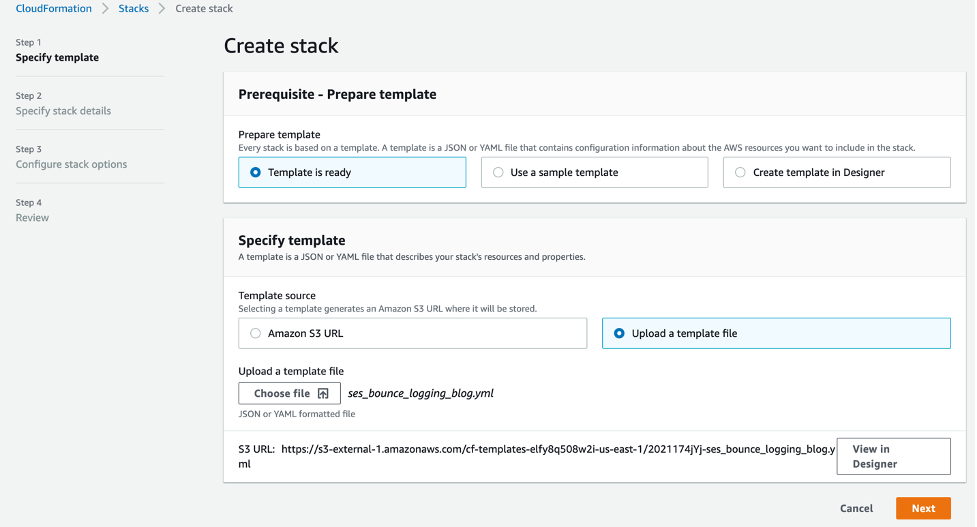977x527 pixels.
Task: Select Use a sample template option
Action: (499, 173)
